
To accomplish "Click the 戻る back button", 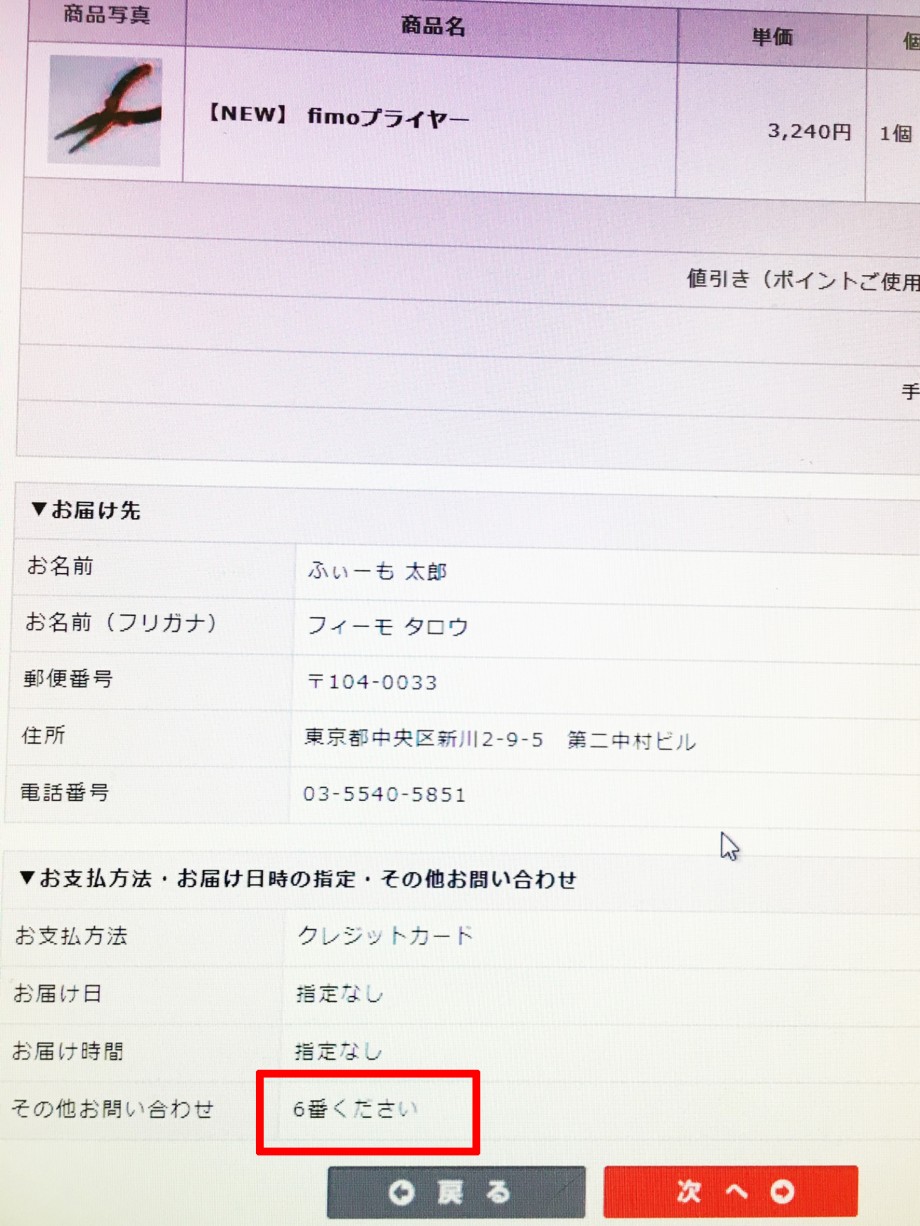I will [x=456, y=1192].
